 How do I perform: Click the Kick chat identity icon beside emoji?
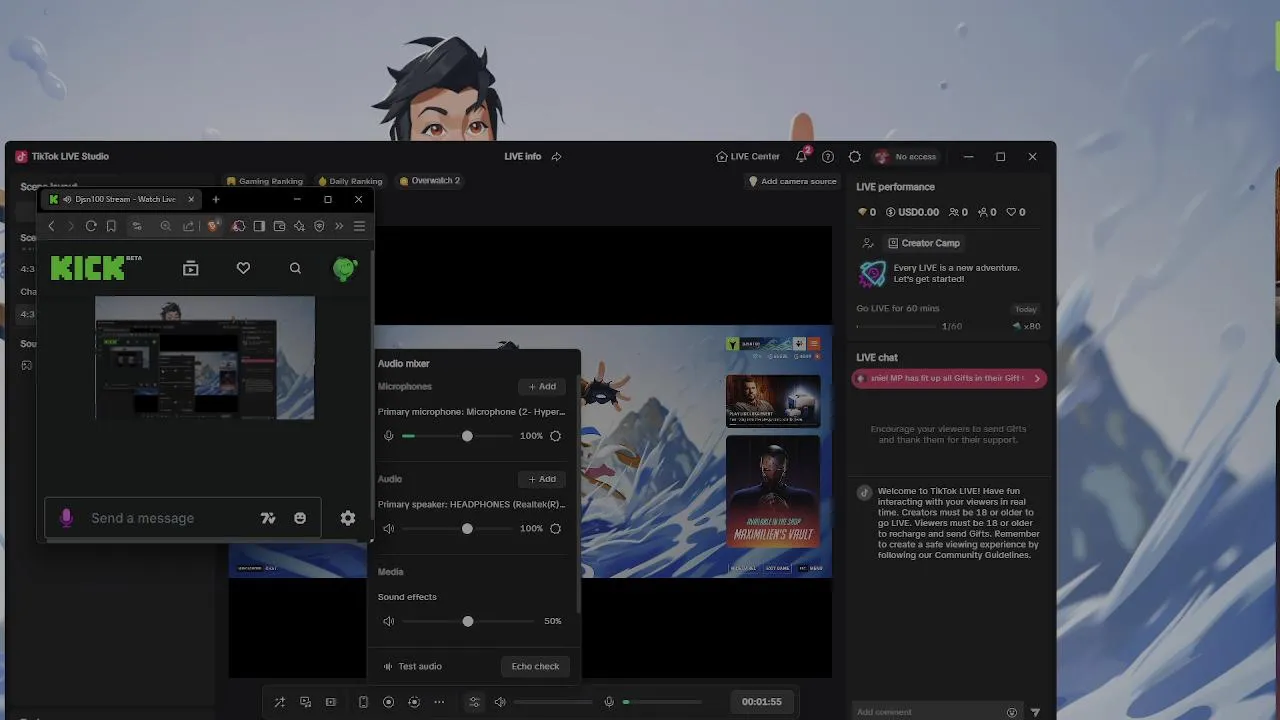click(x=268, y=518)
